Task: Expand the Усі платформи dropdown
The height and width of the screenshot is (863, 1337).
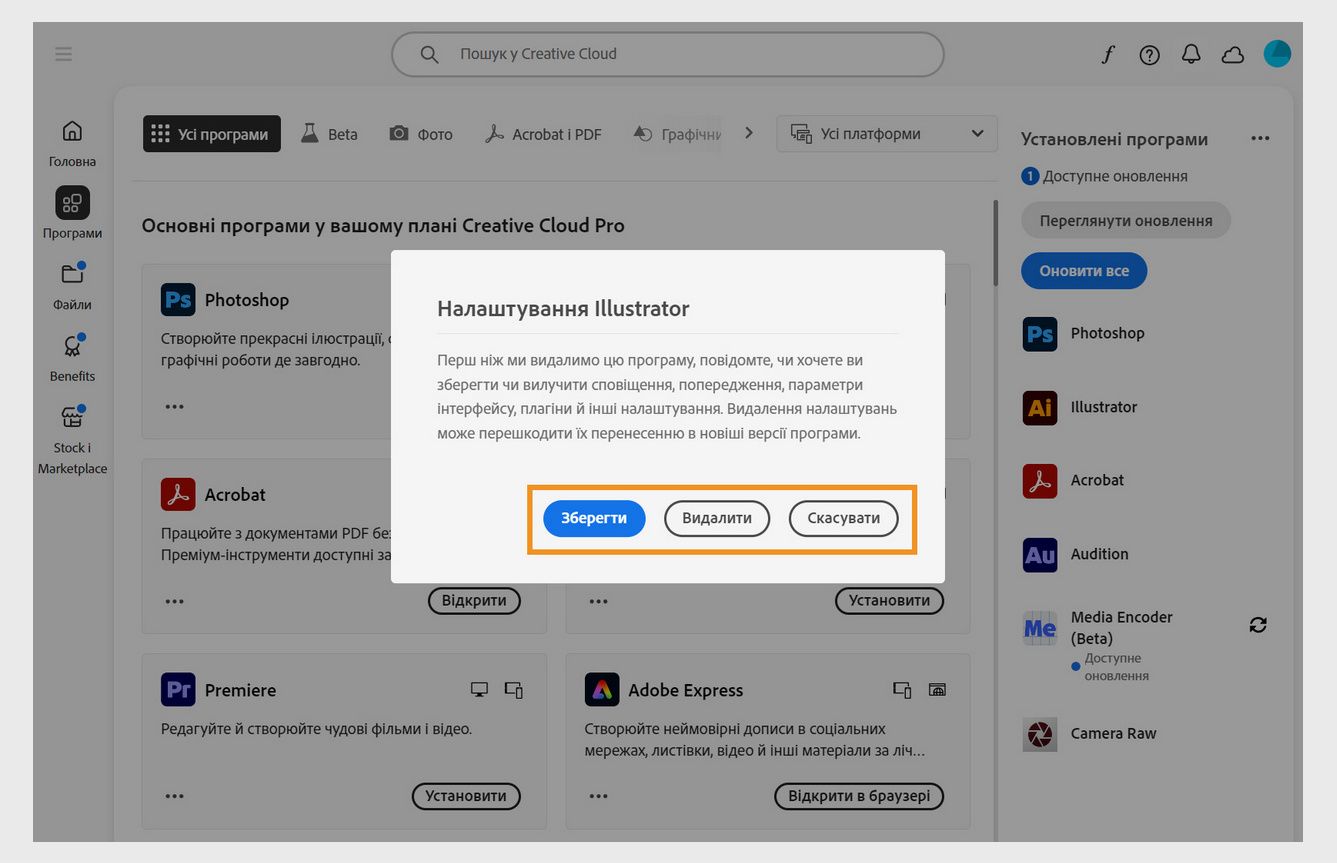Action: (x=887, y=134)
